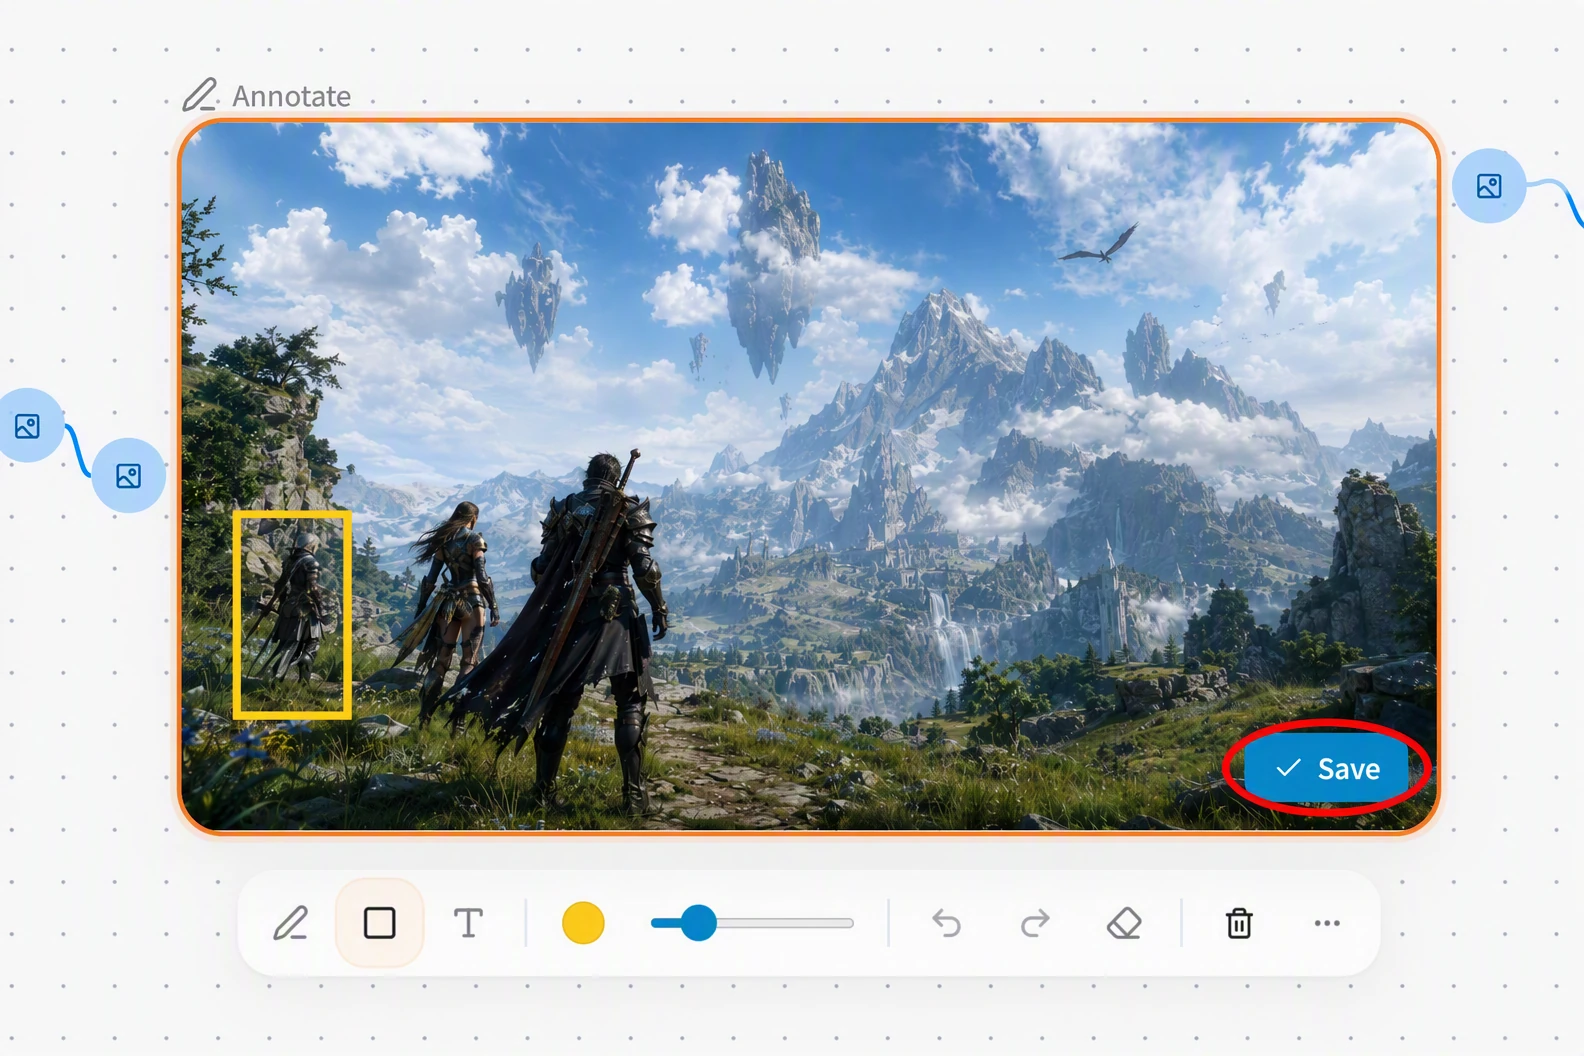
Task: Click the stroke width slider handle
Action: 698,923
